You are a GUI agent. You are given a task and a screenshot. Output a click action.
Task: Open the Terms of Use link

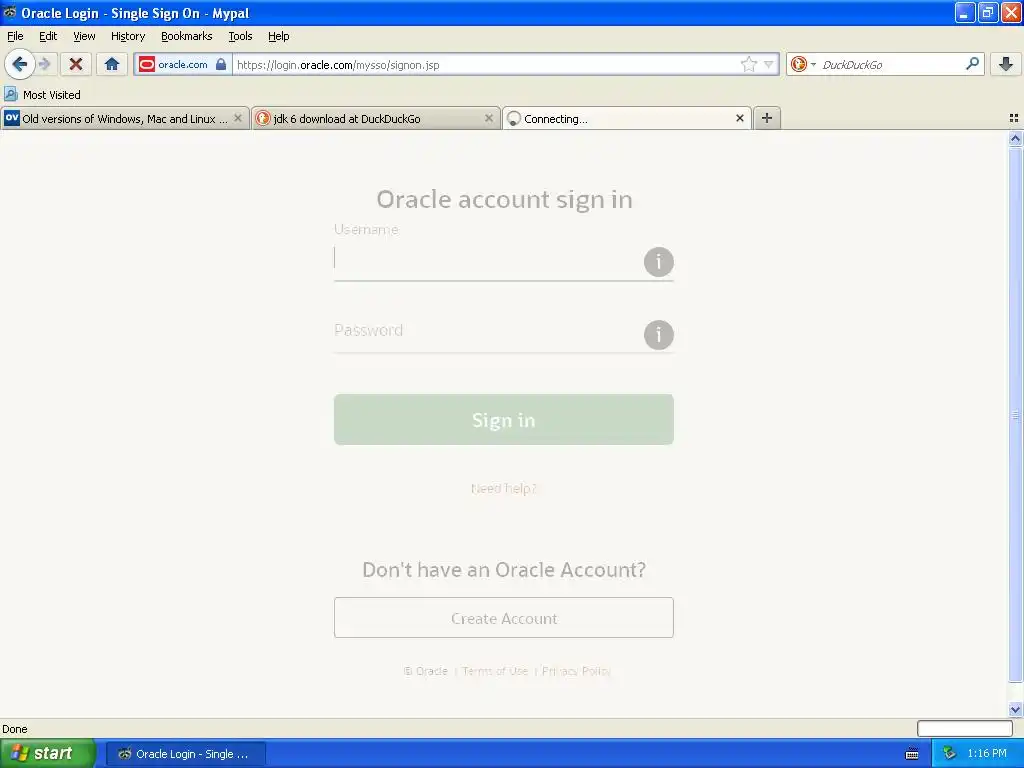pos(495,671)
